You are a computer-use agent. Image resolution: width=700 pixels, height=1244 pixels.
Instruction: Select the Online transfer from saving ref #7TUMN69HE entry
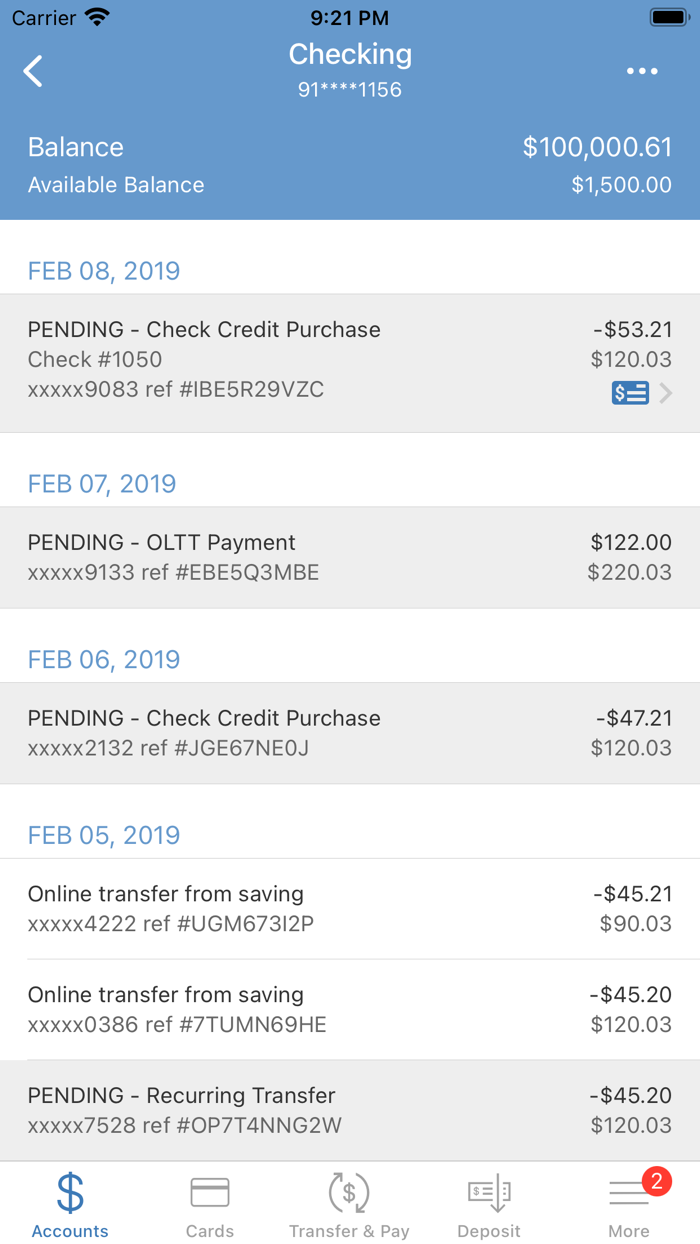click(x=350, y=1009)
